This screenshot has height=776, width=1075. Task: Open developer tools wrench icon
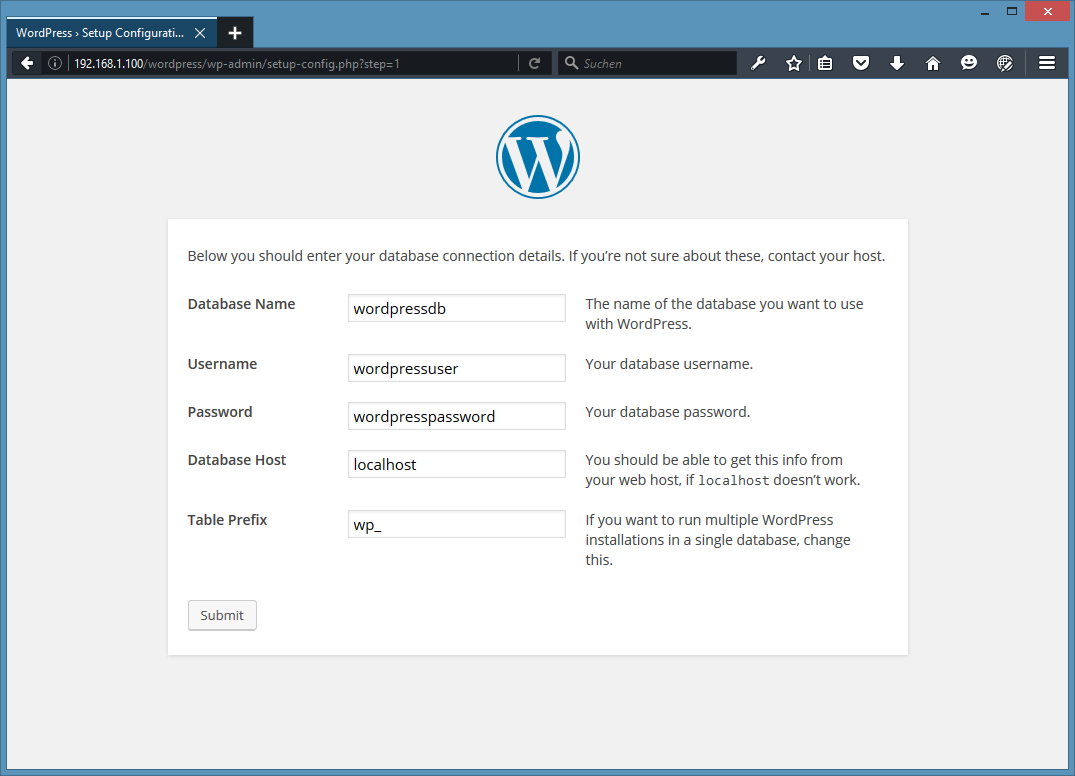point(758,64)
